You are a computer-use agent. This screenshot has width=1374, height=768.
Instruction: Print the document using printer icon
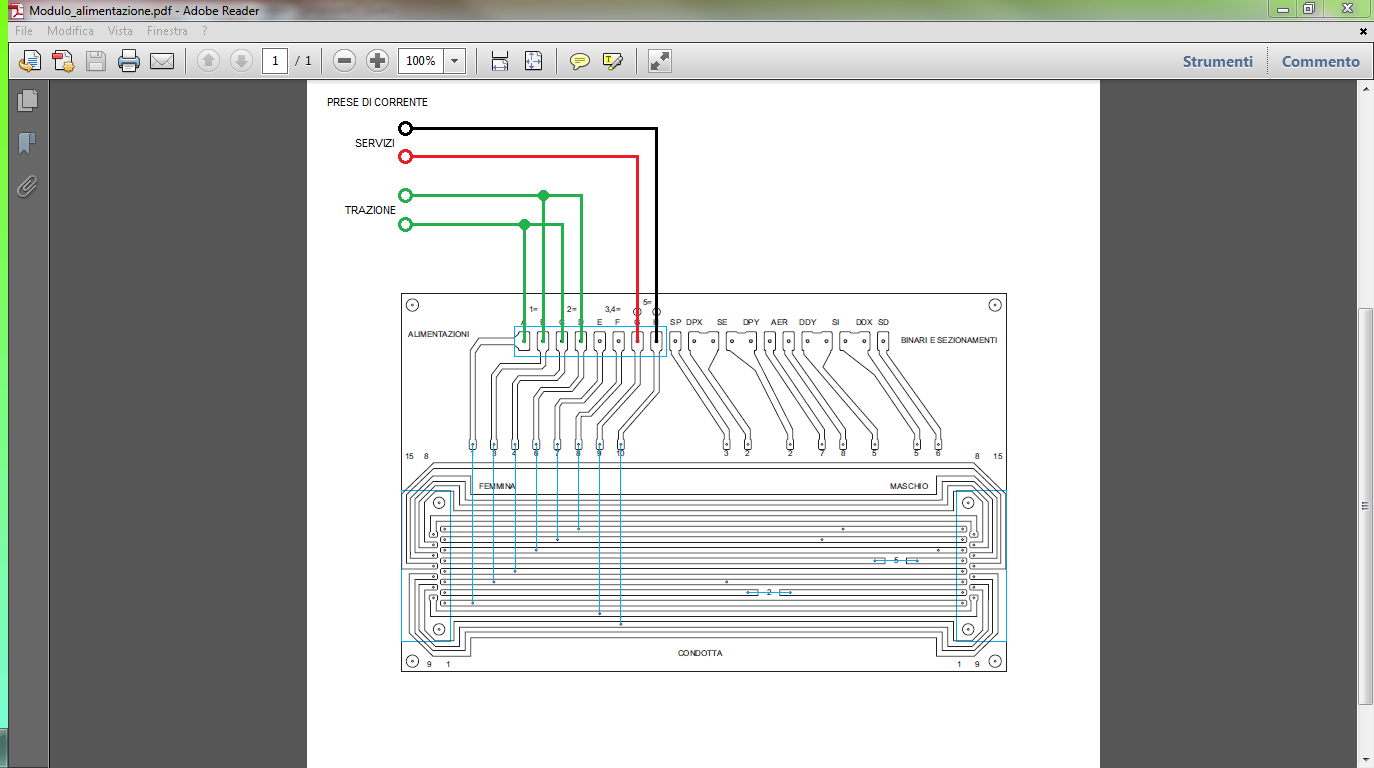point(129,61)
